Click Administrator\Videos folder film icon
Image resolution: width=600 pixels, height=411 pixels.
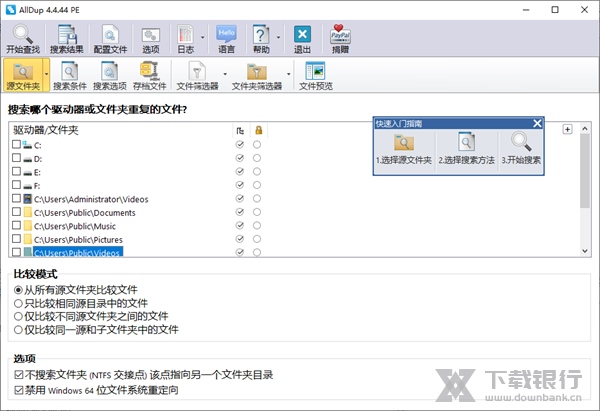(28, 199)
